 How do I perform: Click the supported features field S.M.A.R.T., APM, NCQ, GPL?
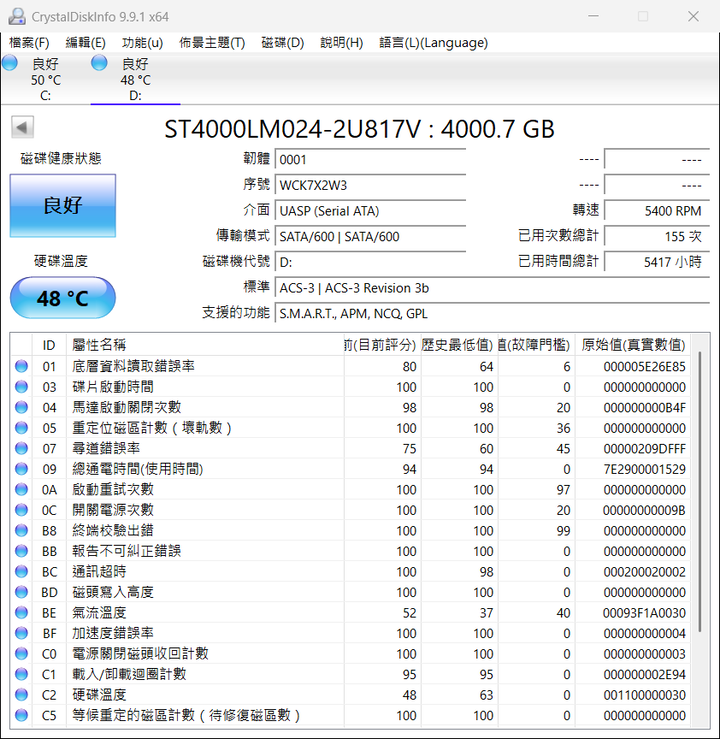pyautogui.click(x=492, y=313)
